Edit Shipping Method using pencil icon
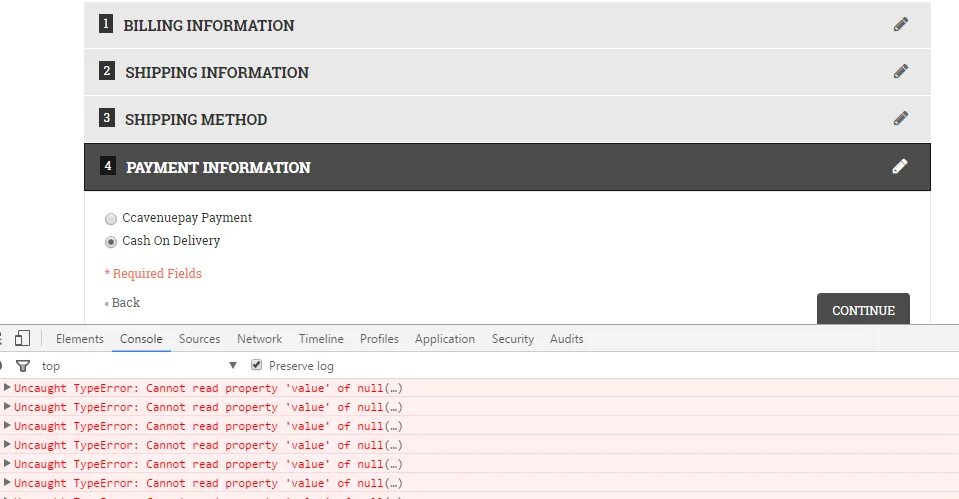 900,118
